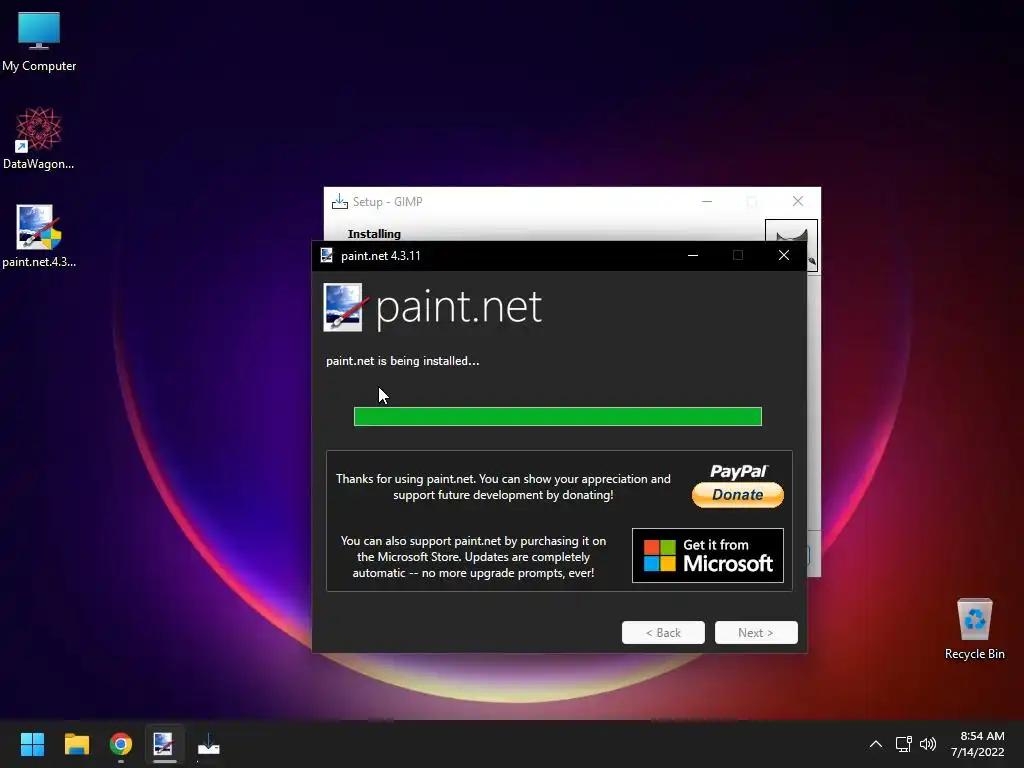Click 'paint.net is being installed...' text
The height and width of the screenshot is (768, 1024).
[402, 361]
